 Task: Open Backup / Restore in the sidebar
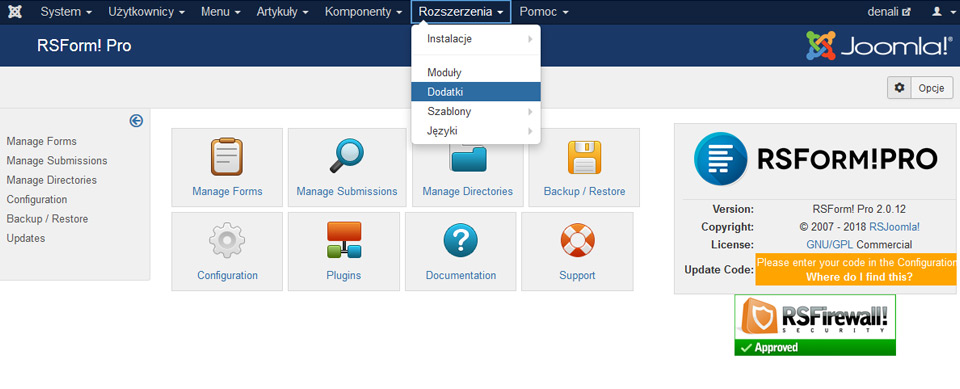47,219
